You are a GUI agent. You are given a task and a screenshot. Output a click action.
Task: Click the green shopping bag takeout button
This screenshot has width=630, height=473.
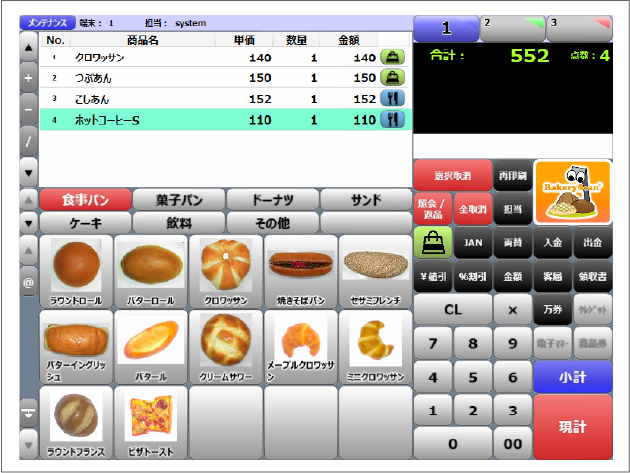pos(433,242)
